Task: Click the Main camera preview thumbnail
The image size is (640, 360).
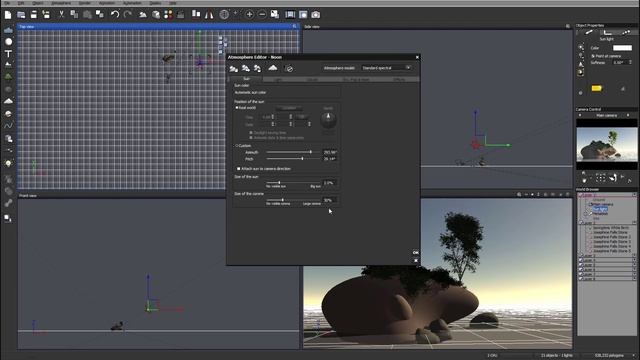Action: pyautogui.click(x=607, y=144)
